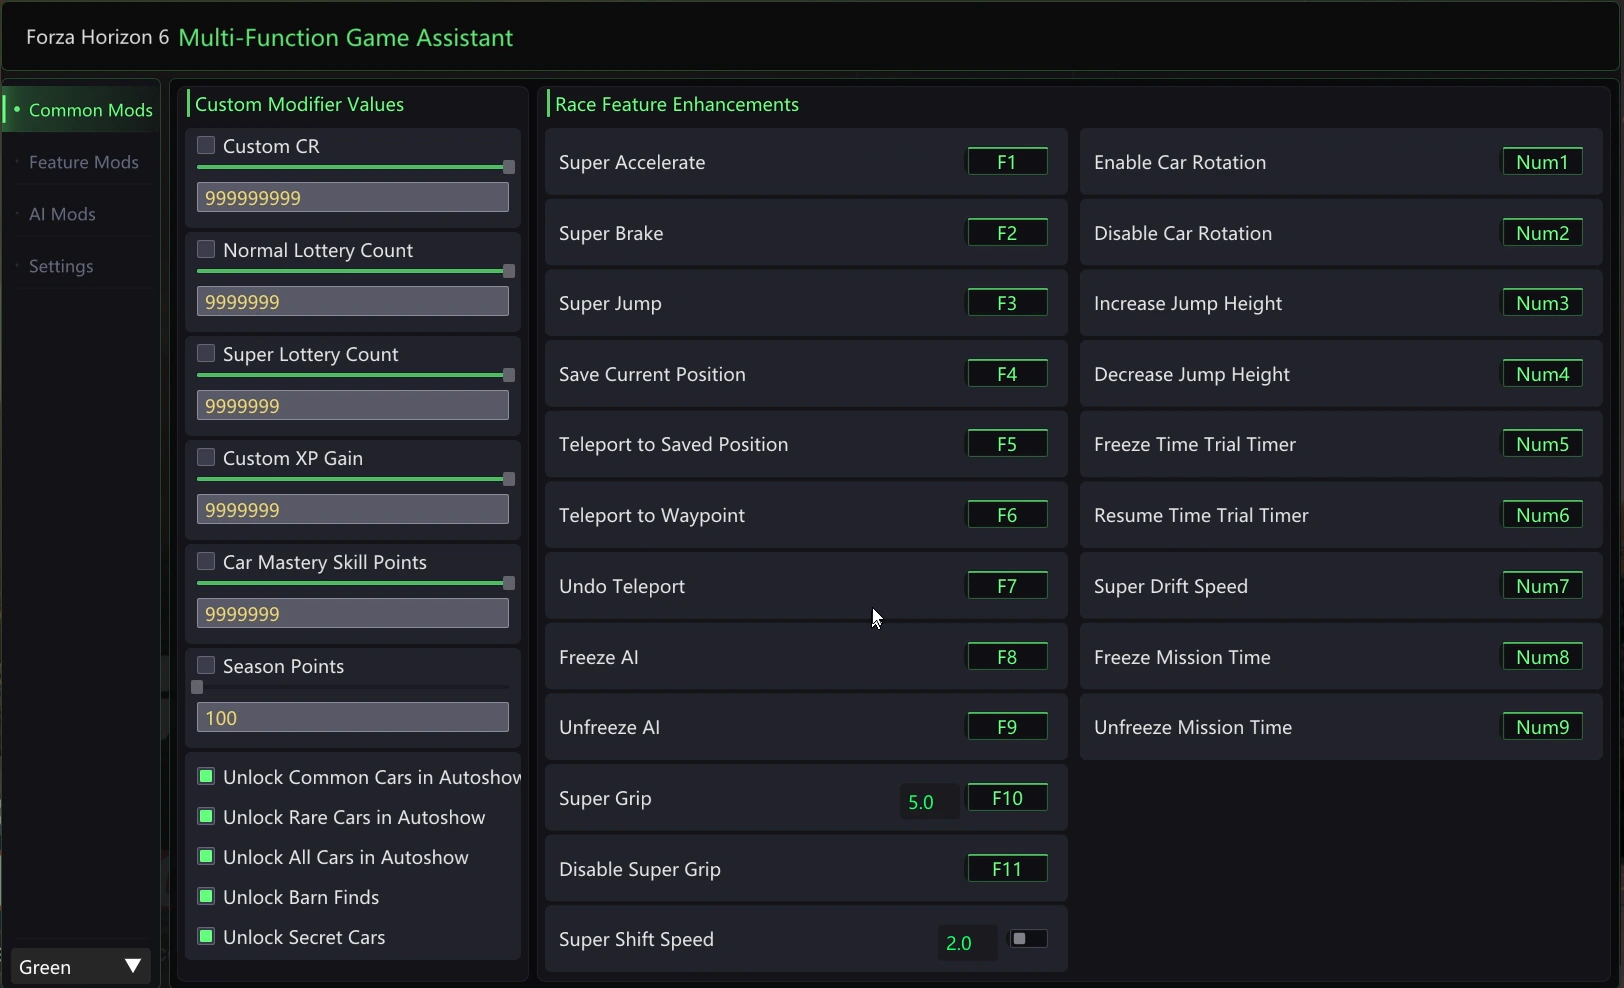Click the F2 hotkey for Super Brake

click(x=1007, y=233)
